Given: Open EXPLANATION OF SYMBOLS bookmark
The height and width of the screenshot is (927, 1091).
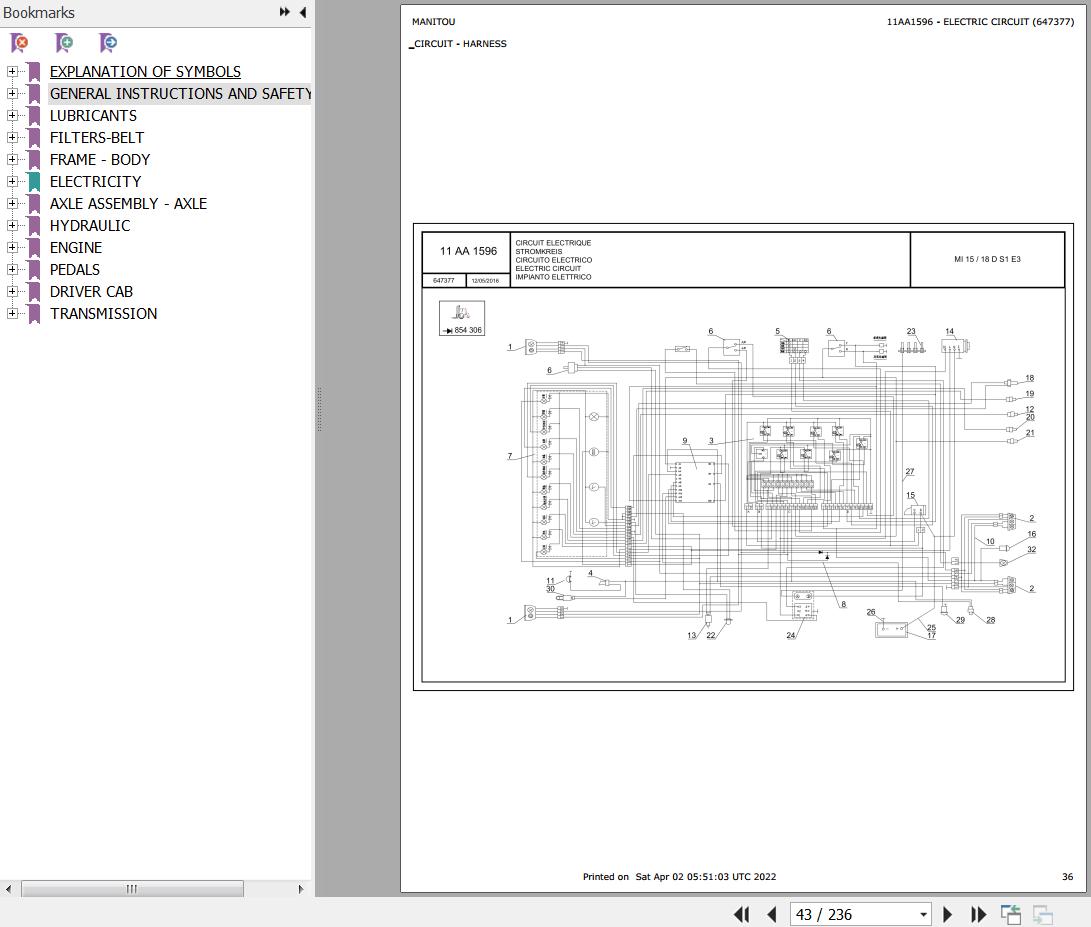Looking at the screenshot, I should pyautogui.click(x=145, y=72).
